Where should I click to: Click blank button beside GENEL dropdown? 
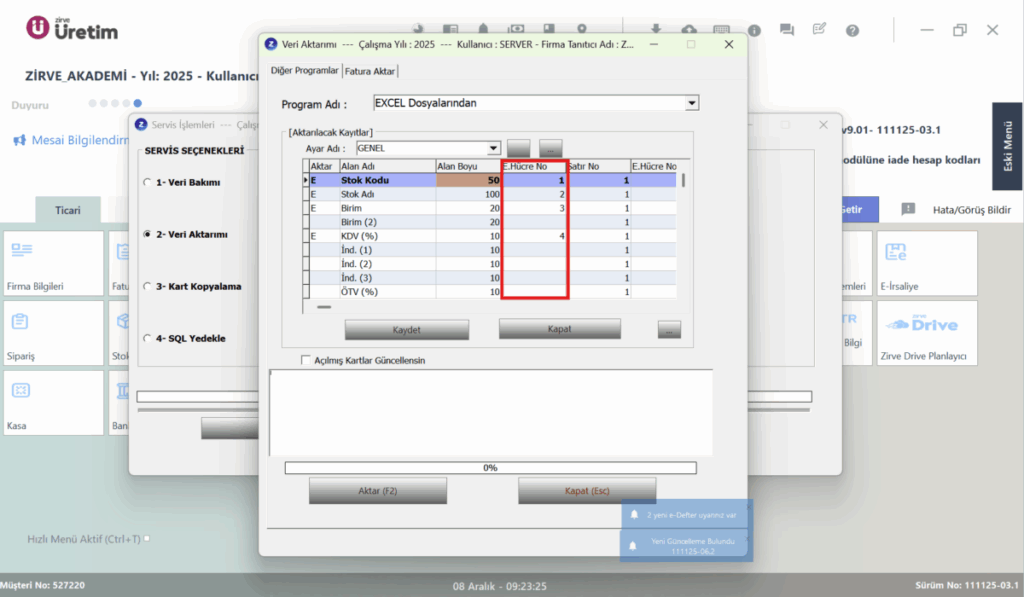(519, 148)
